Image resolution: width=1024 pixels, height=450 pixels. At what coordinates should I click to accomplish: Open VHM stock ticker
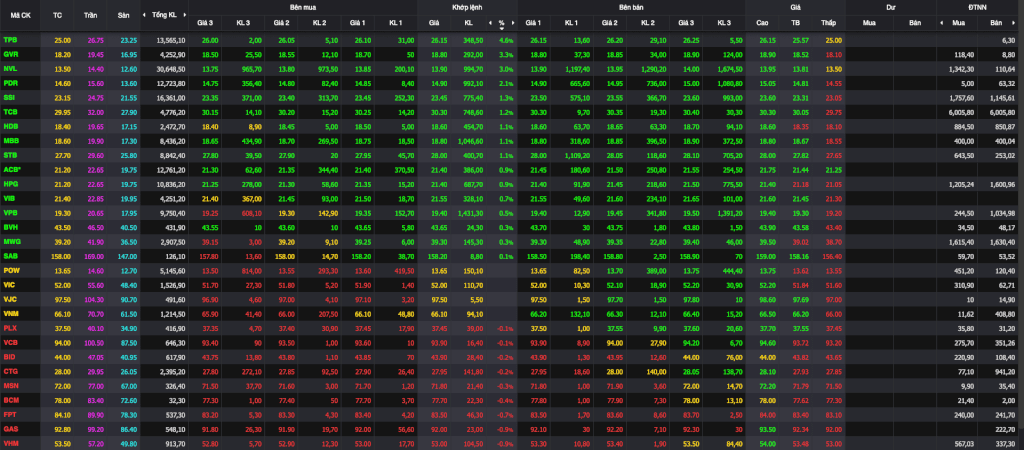click(10, 442)
